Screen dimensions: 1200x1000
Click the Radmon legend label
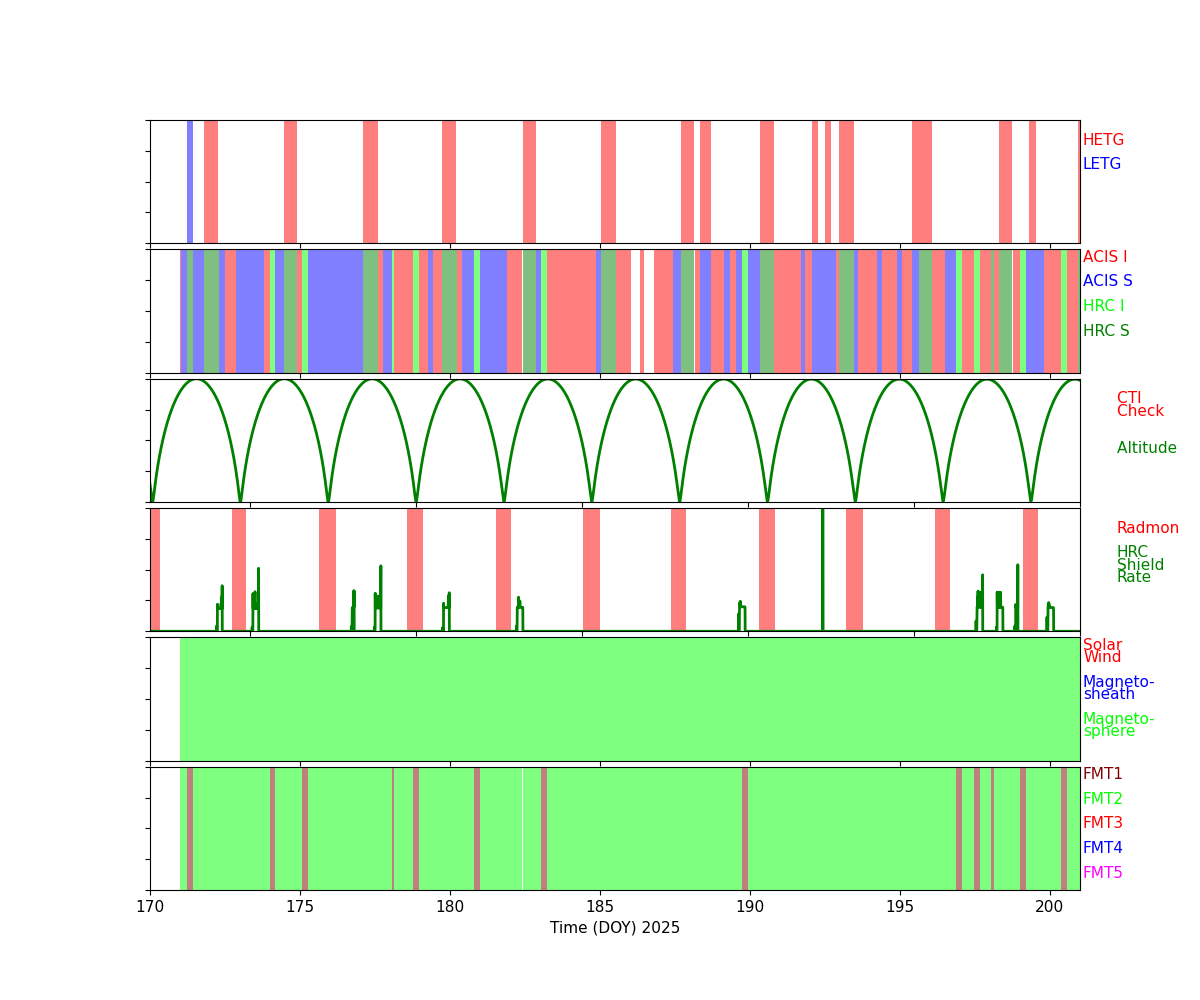1148,528
